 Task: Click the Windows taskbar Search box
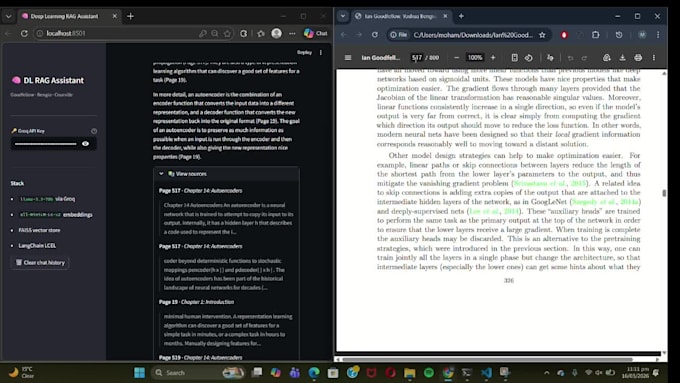click(x=197, y=373)
